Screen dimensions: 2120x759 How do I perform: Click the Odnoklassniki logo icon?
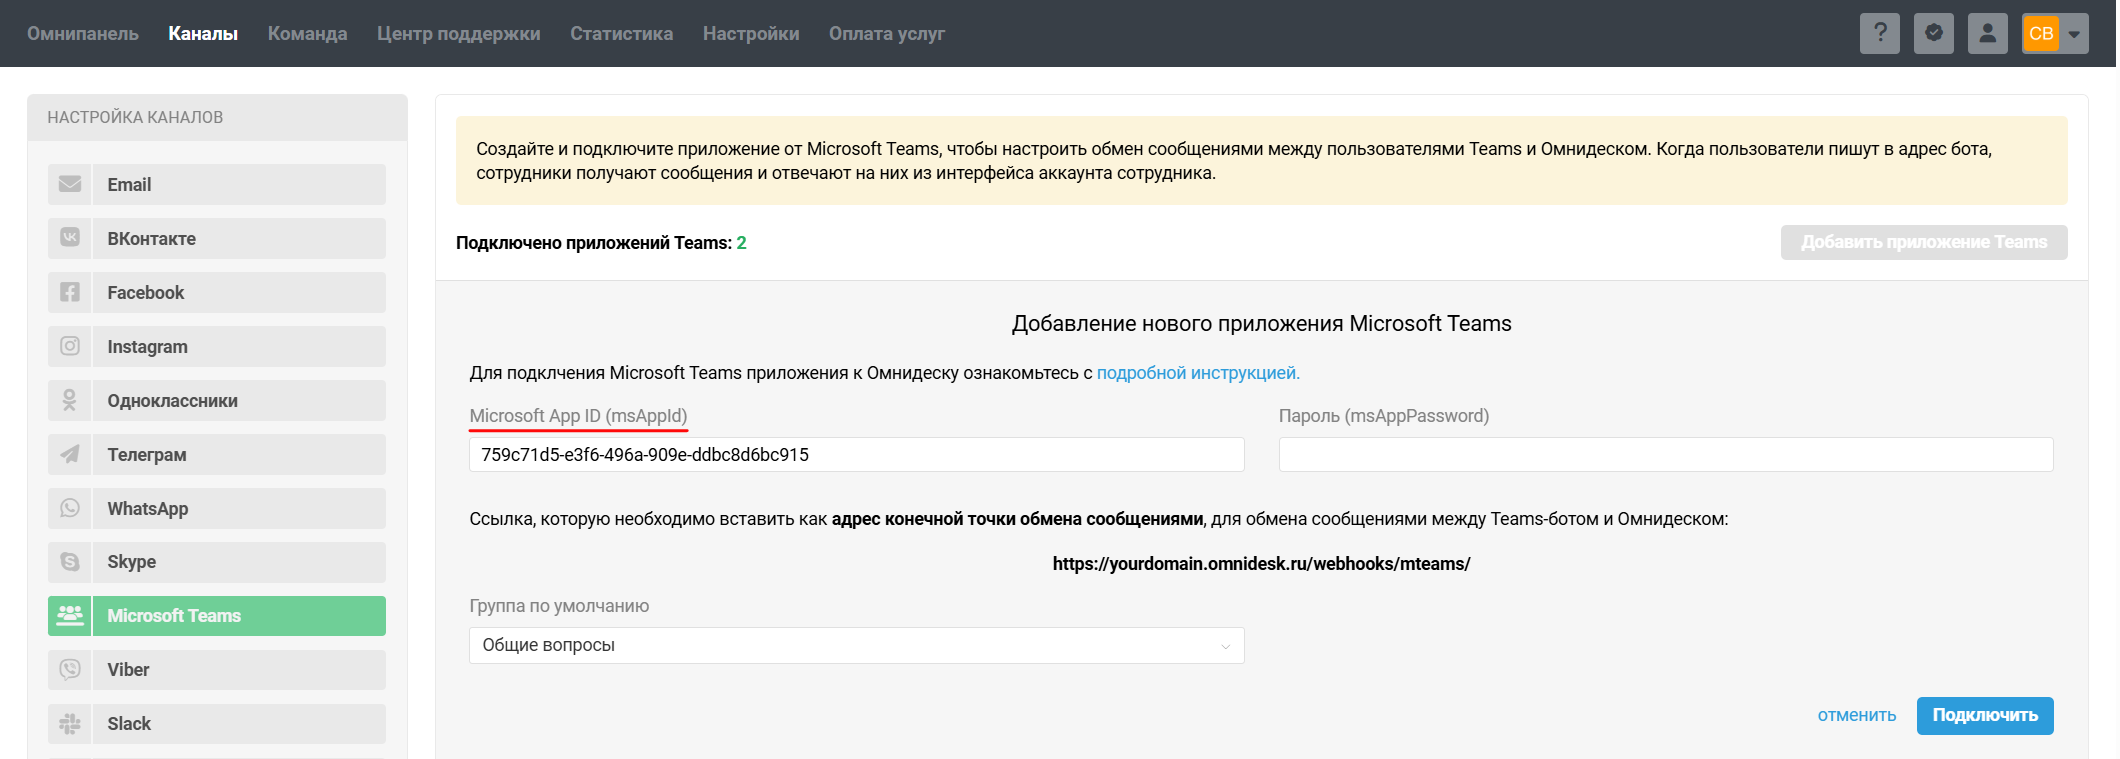point(70,400)
